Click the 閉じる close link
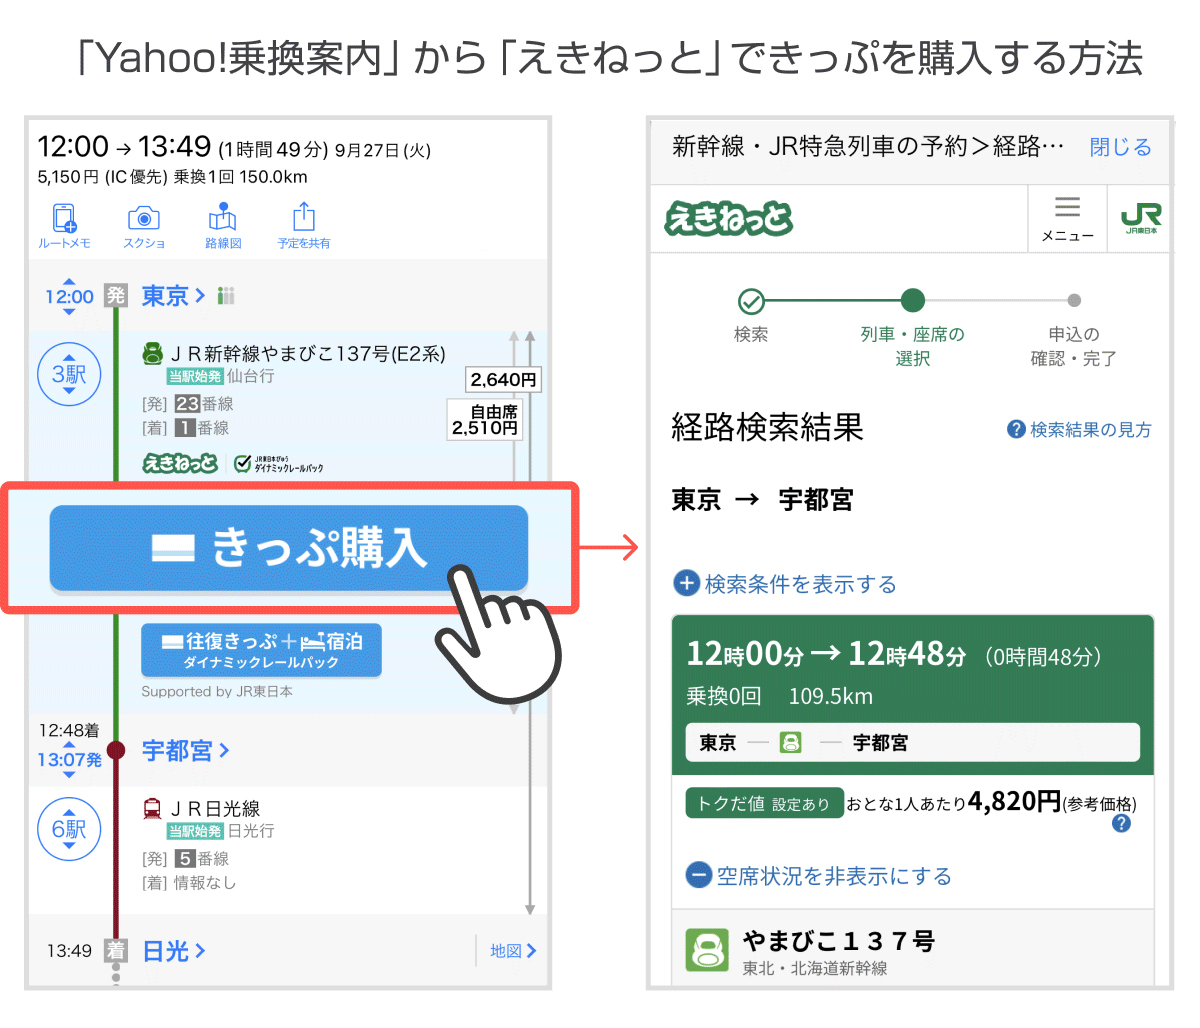The image size is (1200, 1028). 1120,147
